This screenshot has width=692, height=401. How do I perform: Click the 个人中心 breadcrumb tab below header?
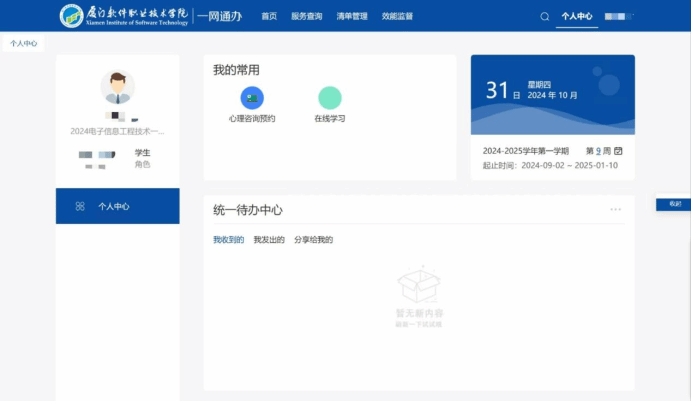coord(25,44)
